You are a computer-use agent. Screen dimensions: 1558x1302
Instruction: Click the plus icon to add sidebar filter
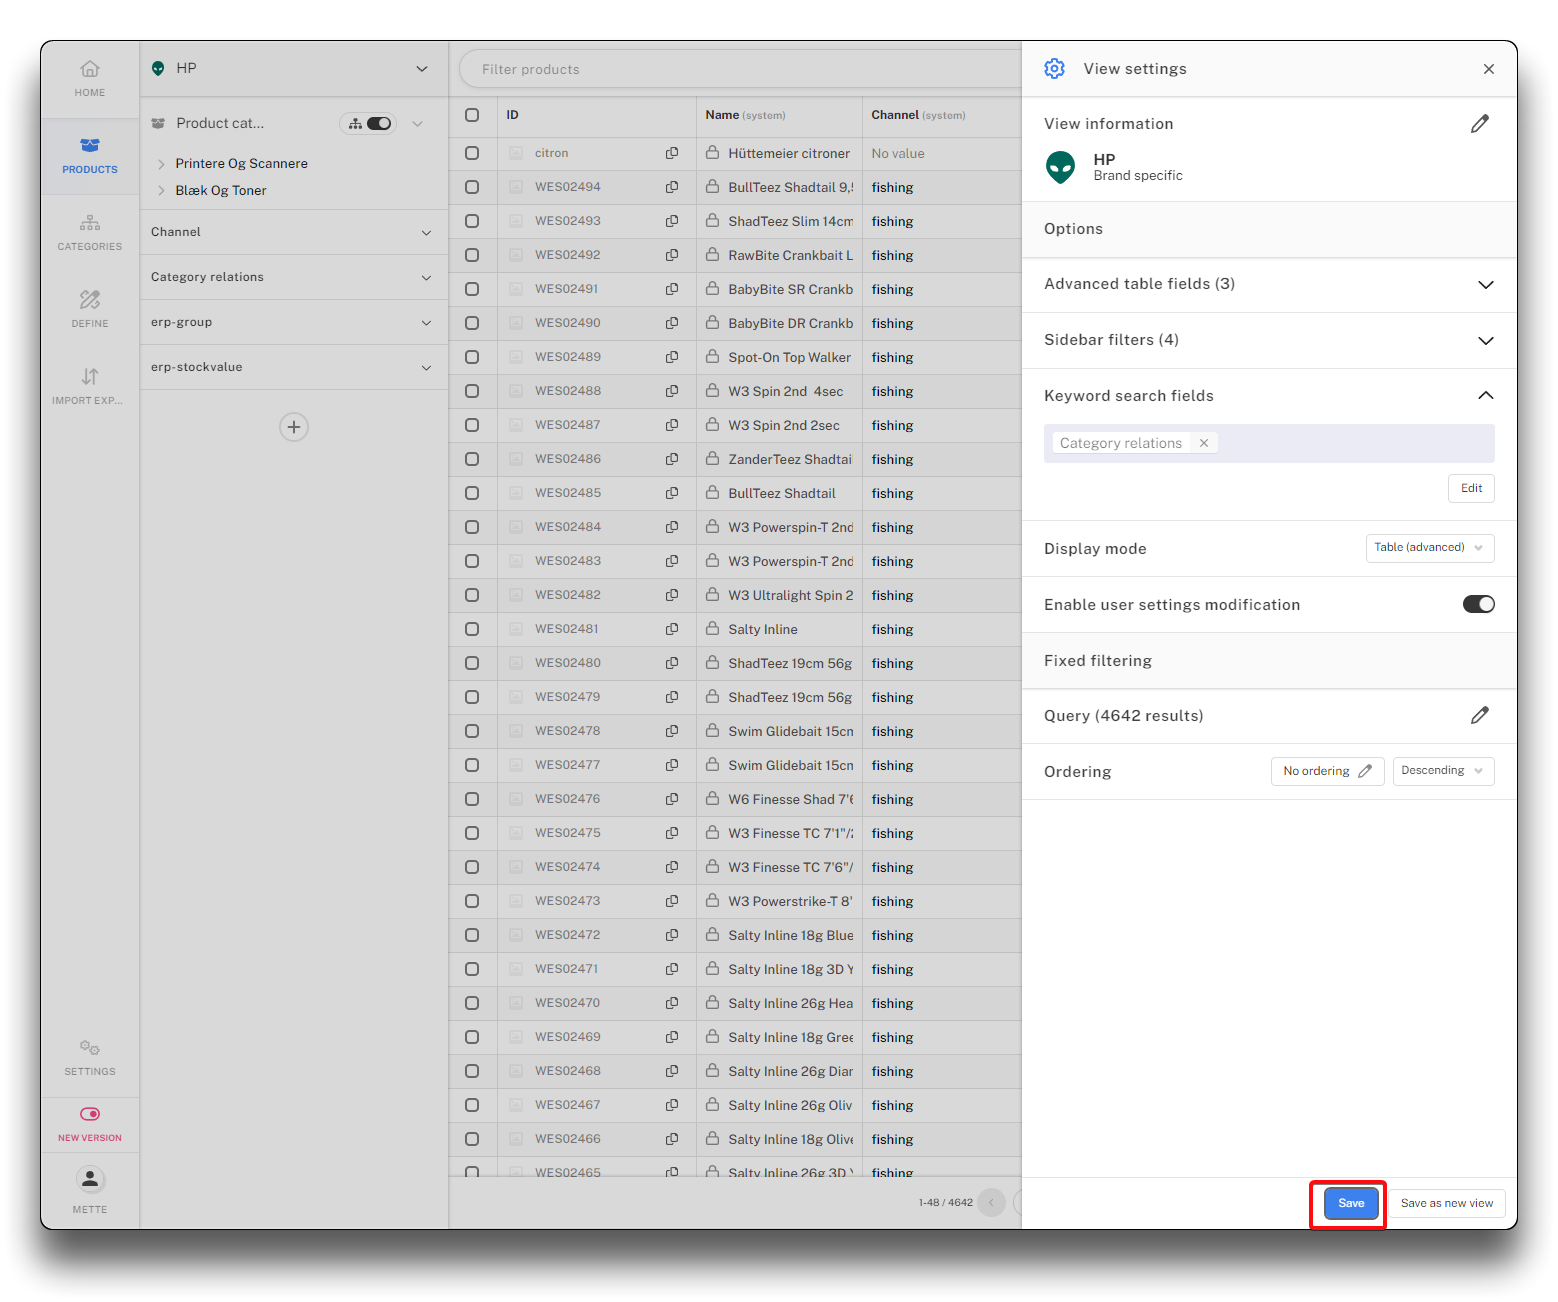point(293,427)
